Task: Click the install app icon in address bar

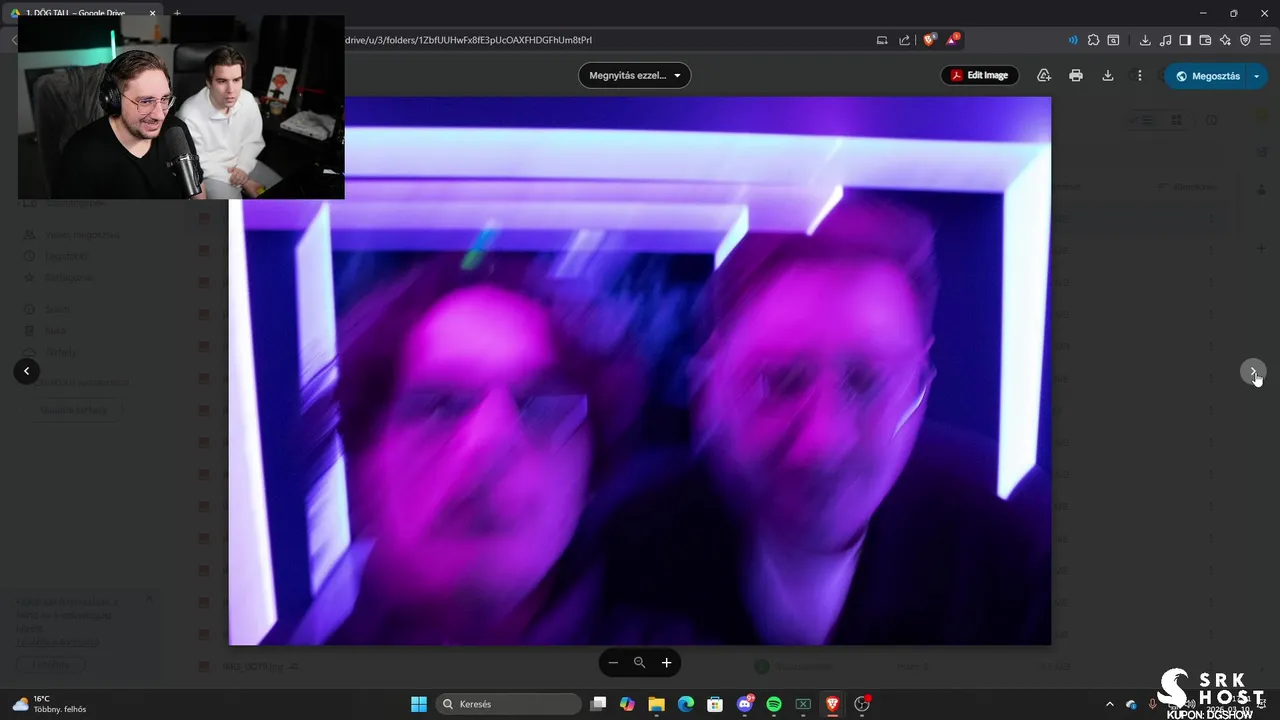Action: tap(882, 40)
